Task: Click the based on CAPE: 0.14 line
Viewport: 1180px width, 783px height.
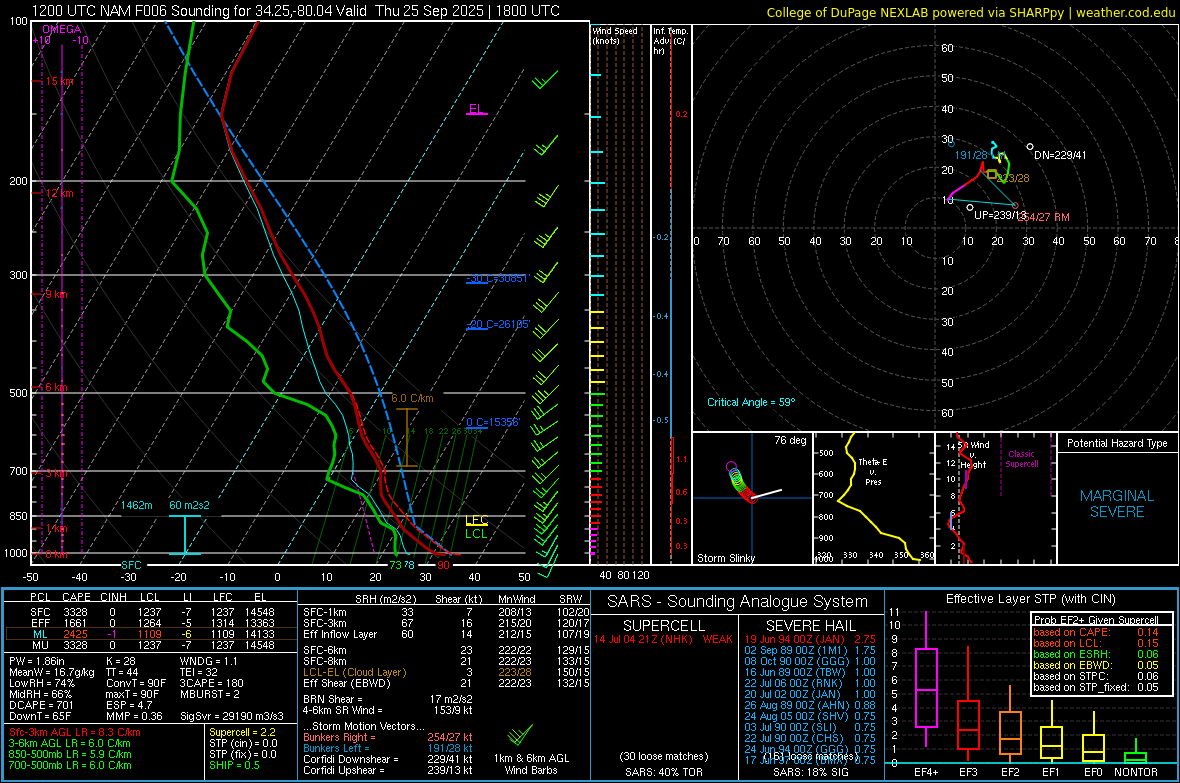Action: [x=1095, y=632]
